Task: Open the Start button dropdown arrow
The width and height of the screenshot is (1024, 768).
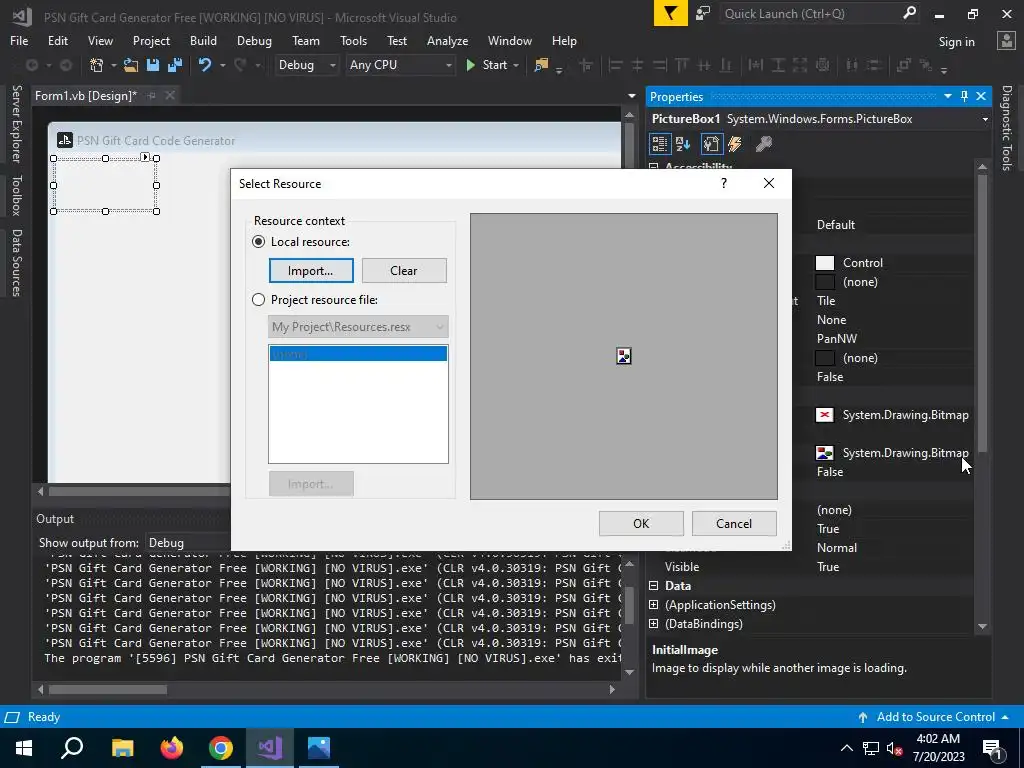Action: click(x=516, y=65)
